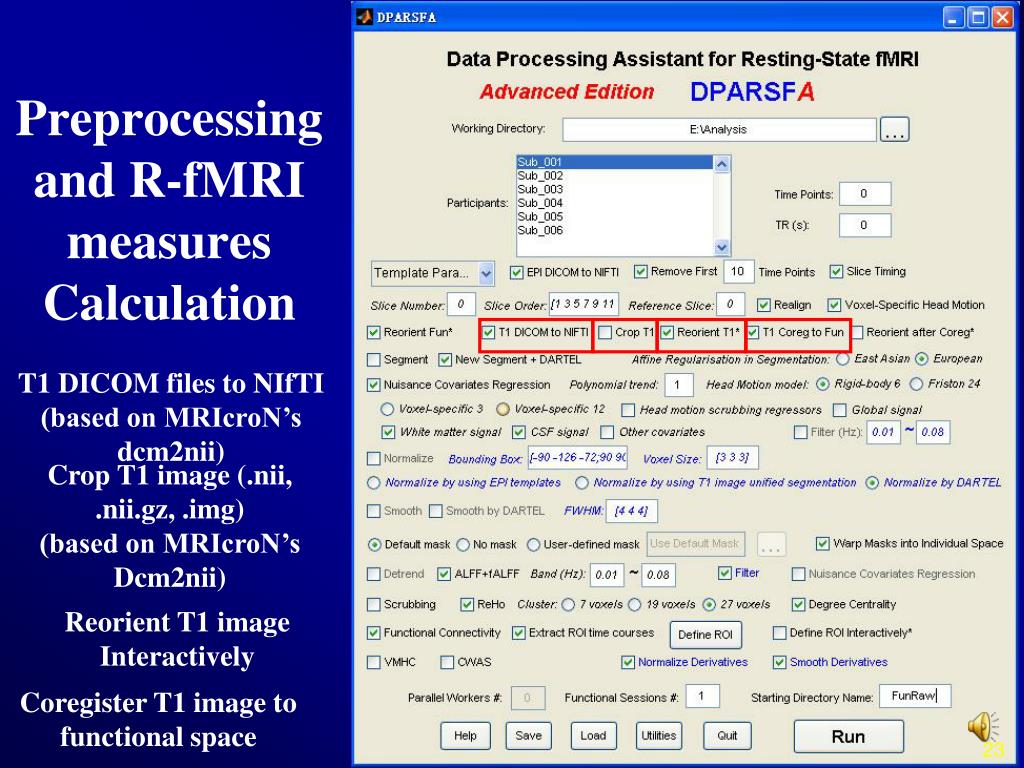Toggle the Slice Timing checkbox
This screenshot has width=1024, height=768.
tap(836, 271)
